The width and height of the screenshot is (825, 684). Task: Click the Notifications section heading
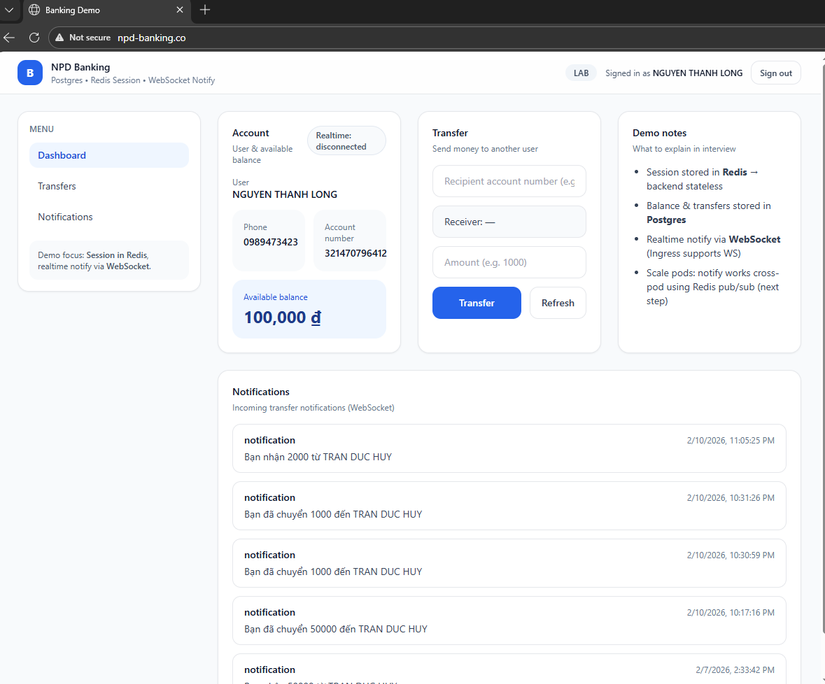pos(261,391)
